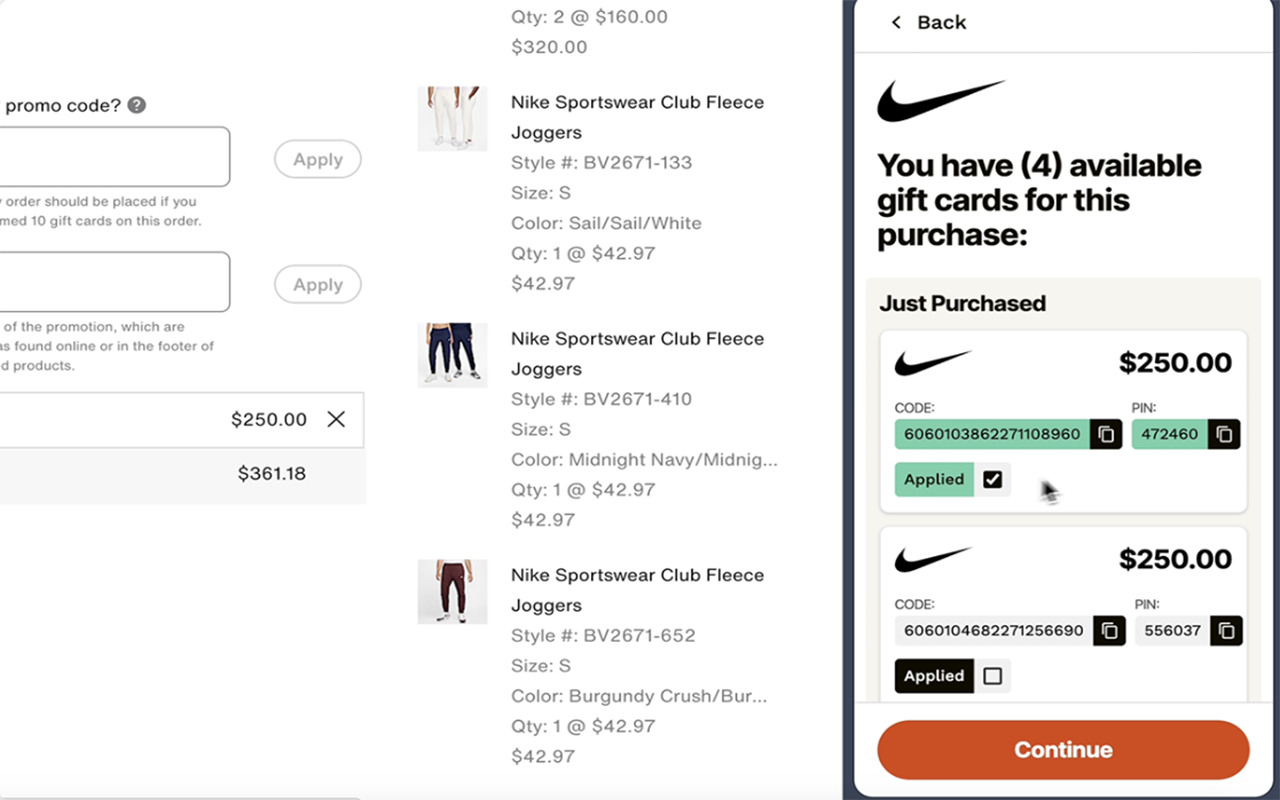The width and height of the screenshot is (1280, 800).
Task: Focus the second code input field
Action: (110, 282)
